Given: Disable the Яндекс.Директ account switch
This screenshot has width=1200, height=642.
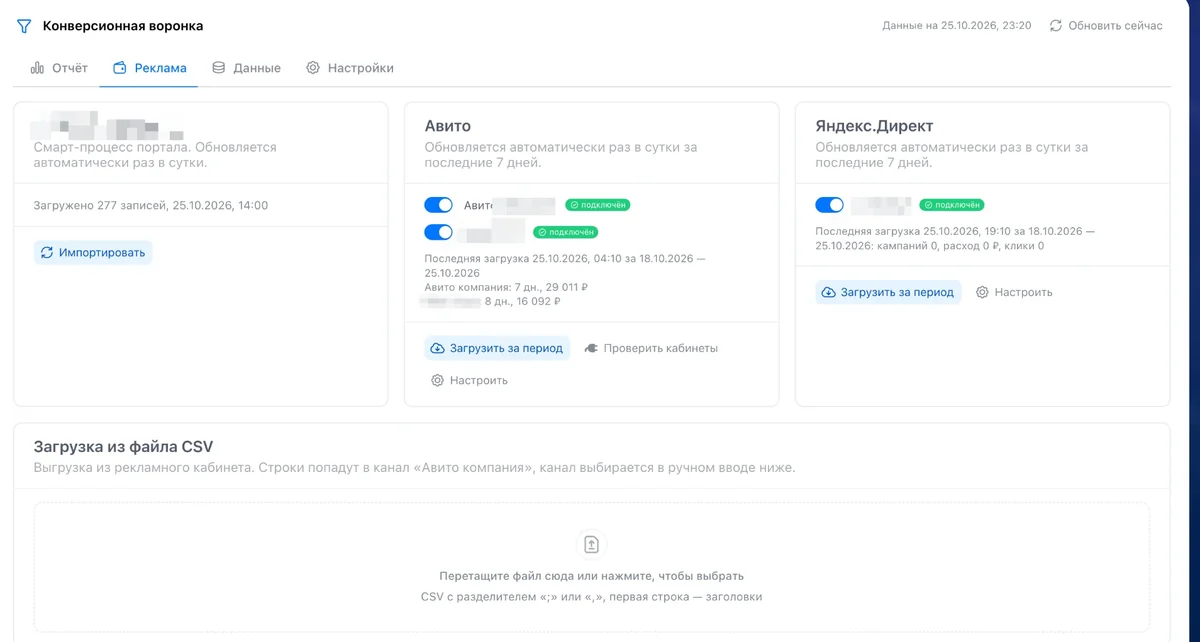Looking at the screenshot, I should [829, 205].
